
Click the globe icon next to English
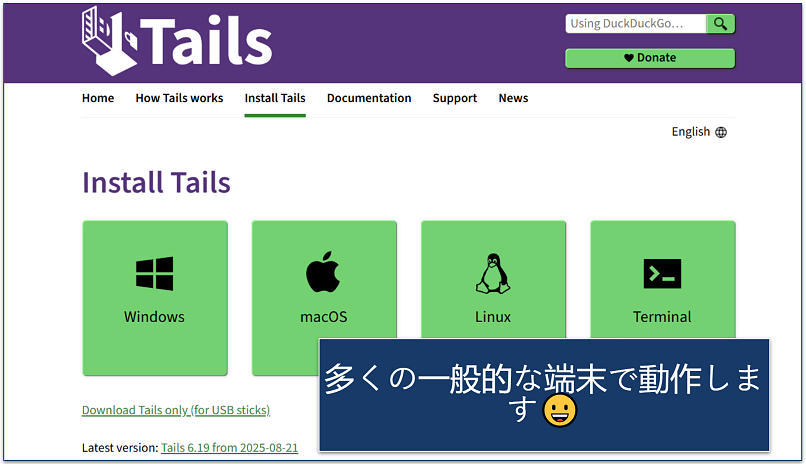pos(721,133)
